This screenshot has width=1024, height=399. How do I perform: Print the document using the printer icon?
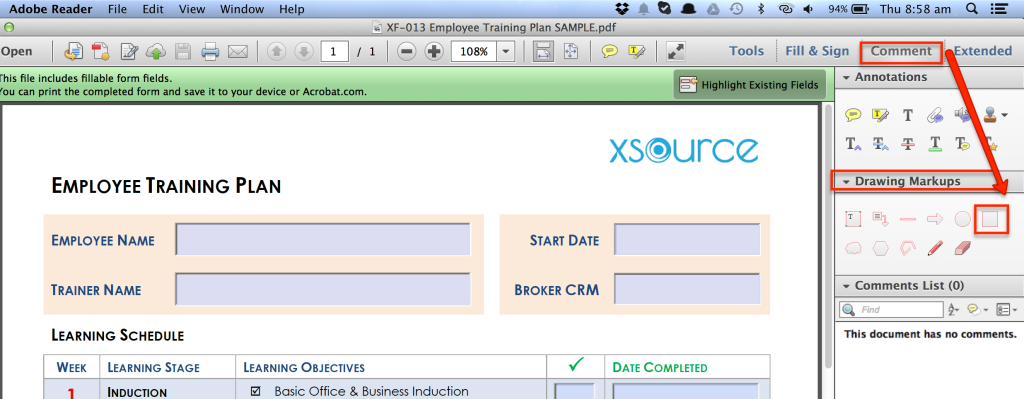(210, 52)
